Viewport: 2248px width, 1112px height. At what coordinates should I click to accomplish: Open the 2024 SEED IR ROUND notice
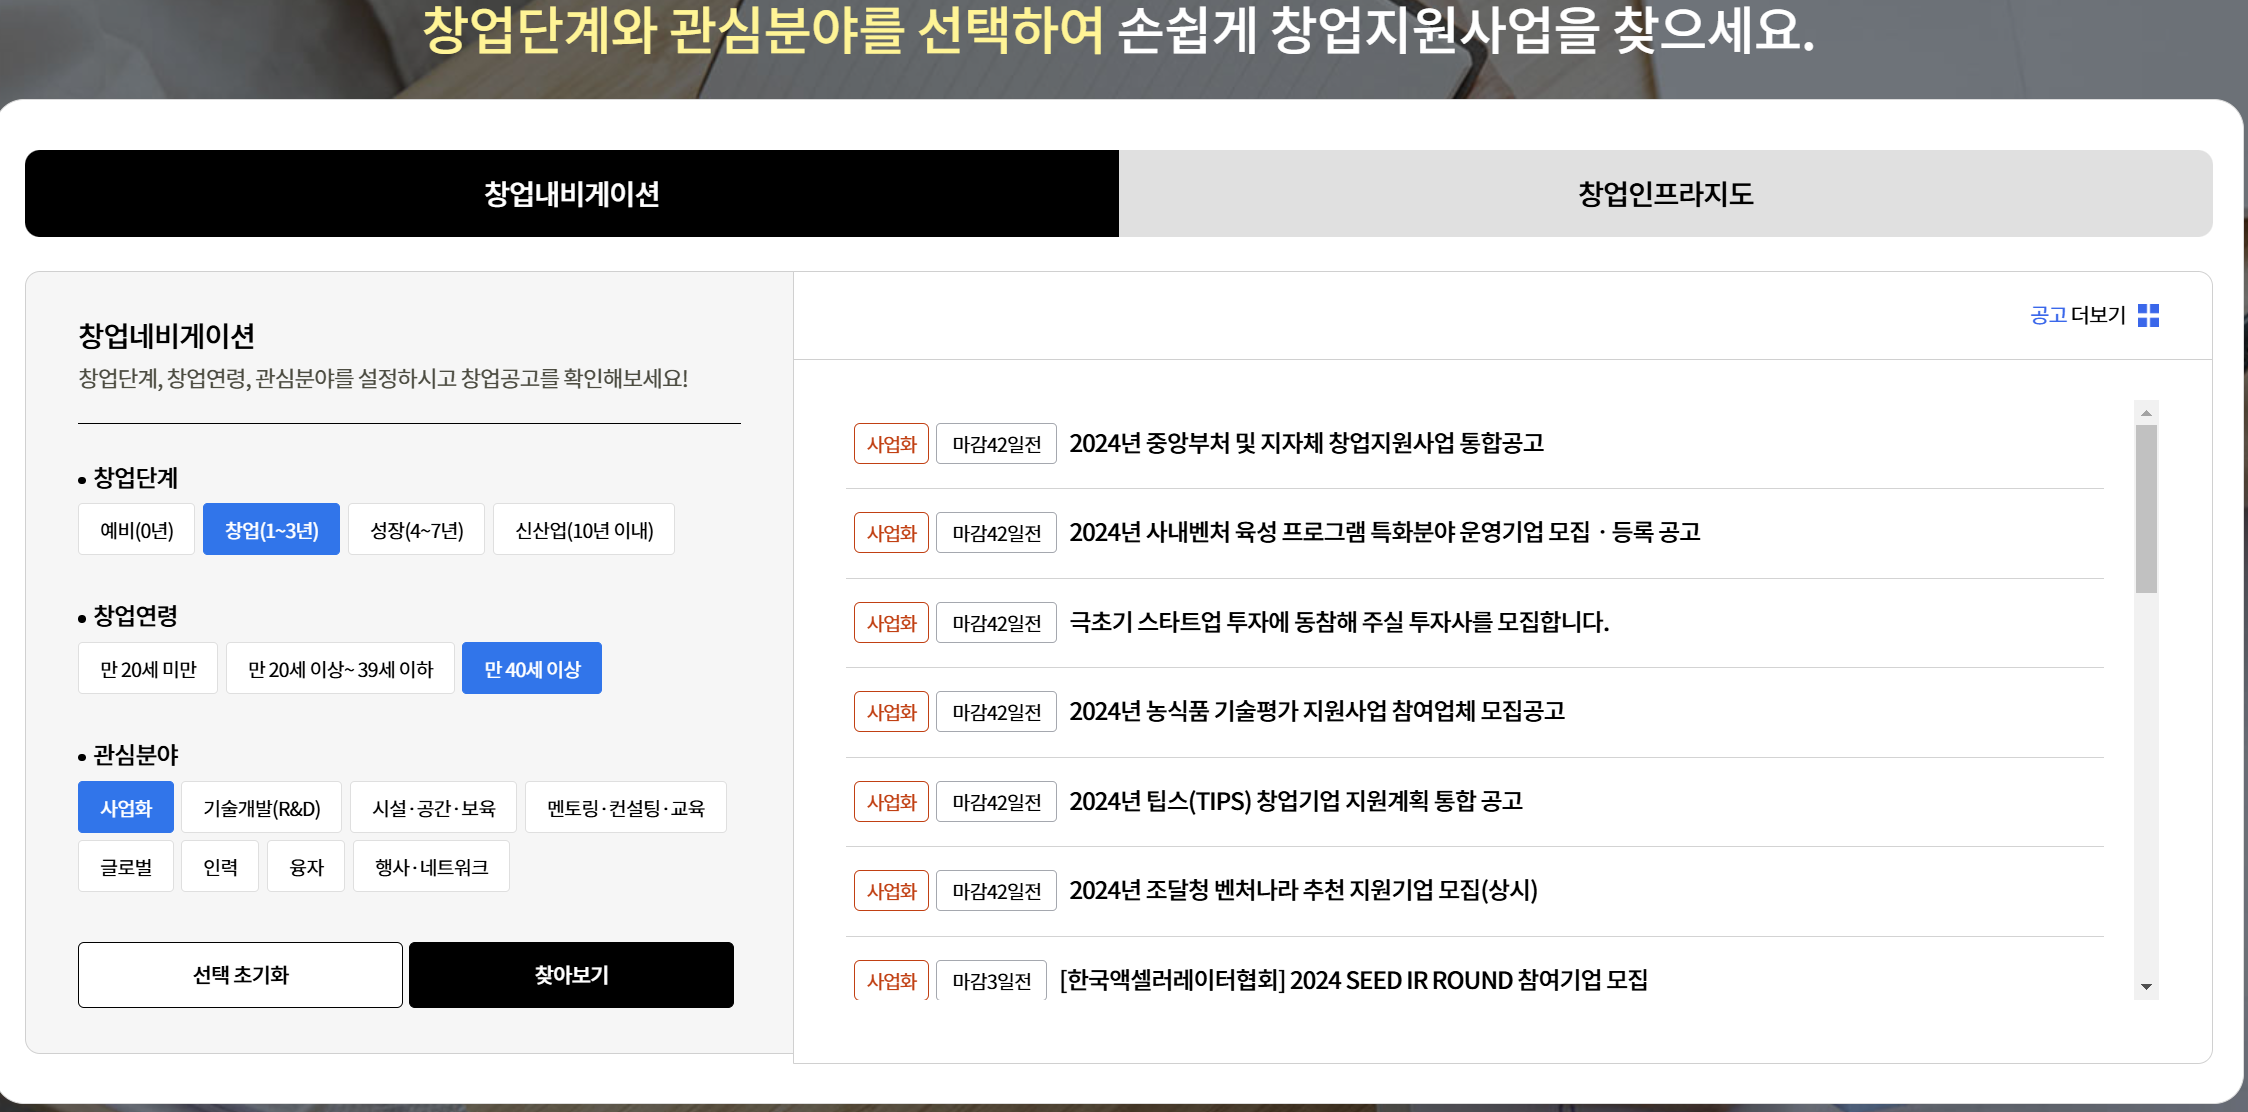(1353, 980)
